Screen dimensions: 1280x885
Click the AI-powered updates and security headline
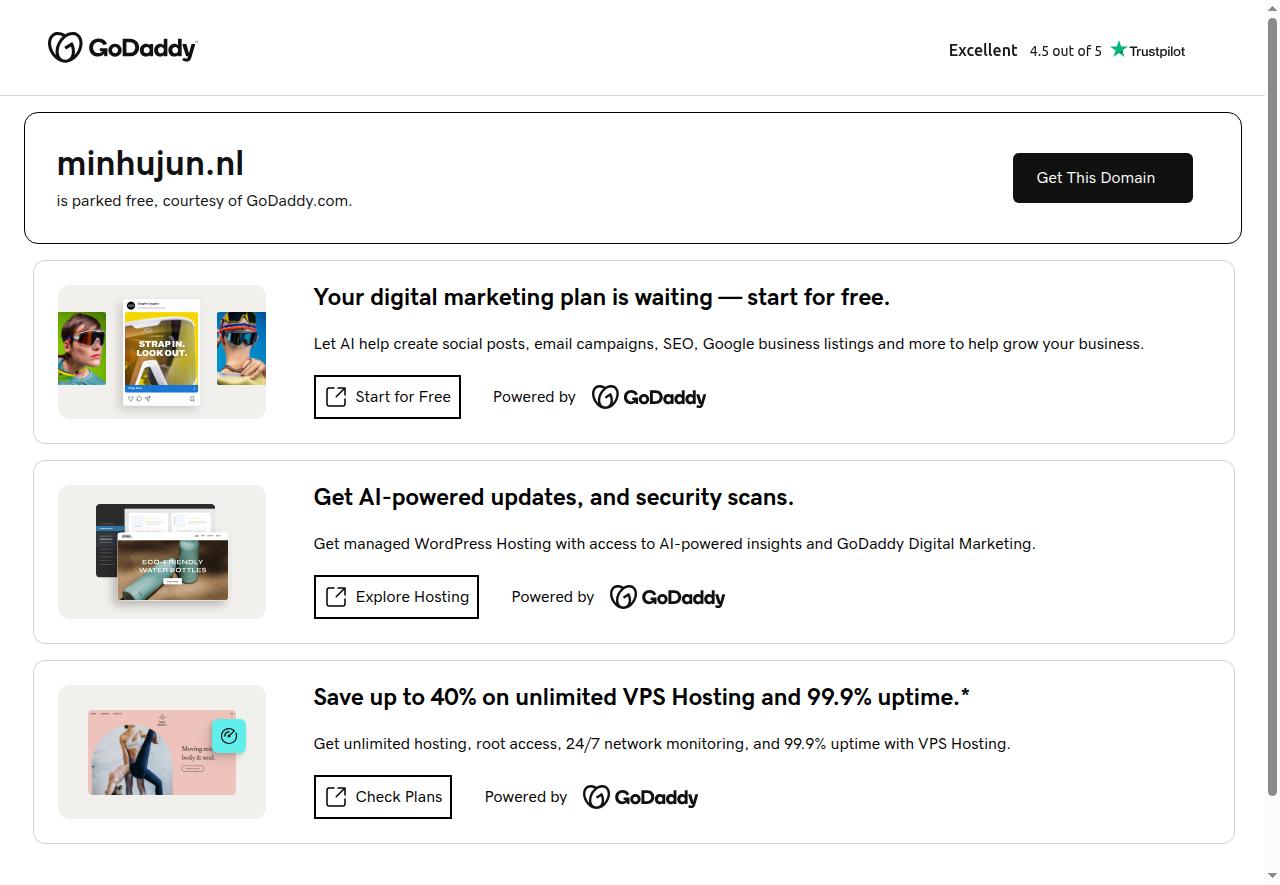click(553, 497)
